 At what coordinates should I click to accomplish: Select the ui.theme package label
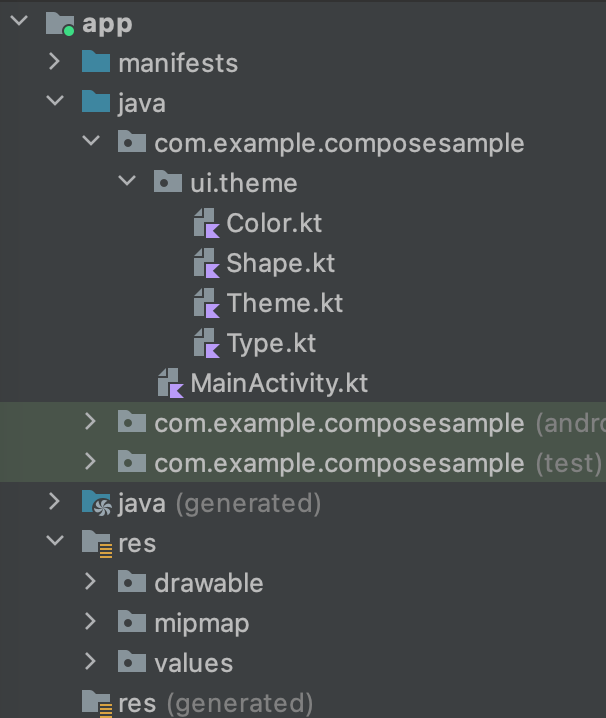(x=244, y=183)
